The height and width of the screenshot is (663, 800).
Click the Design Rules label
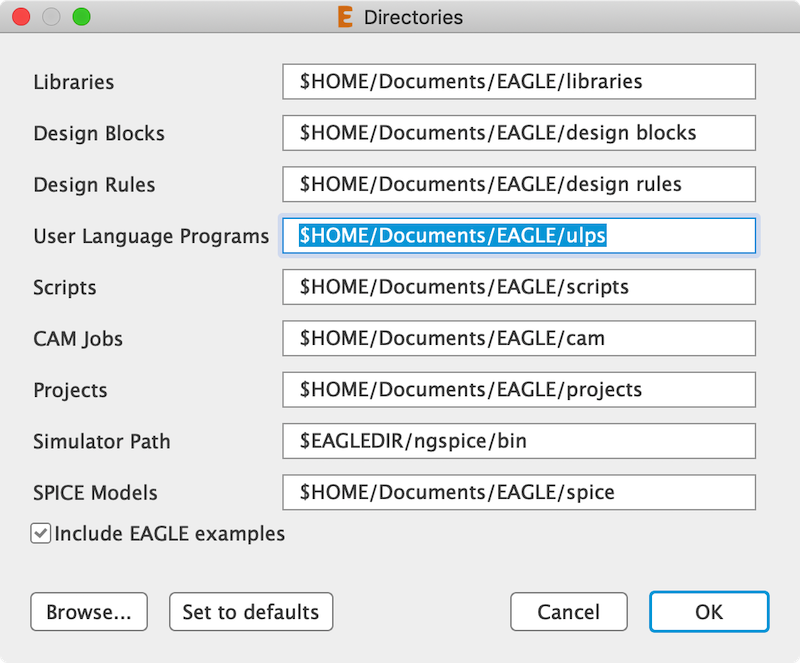click(94, 185)
